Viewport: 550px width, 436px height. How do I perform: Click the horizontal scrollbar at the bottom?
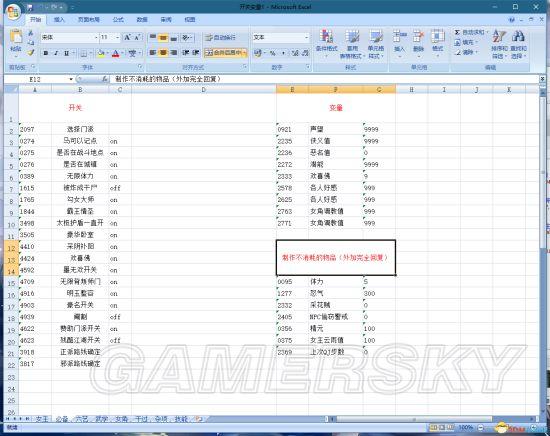point(415,419)
